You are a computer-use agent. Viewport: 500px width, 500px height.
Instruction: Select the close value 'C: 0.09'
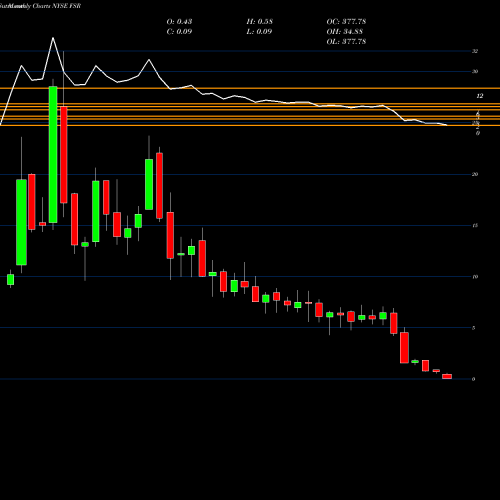click(179, 32)
